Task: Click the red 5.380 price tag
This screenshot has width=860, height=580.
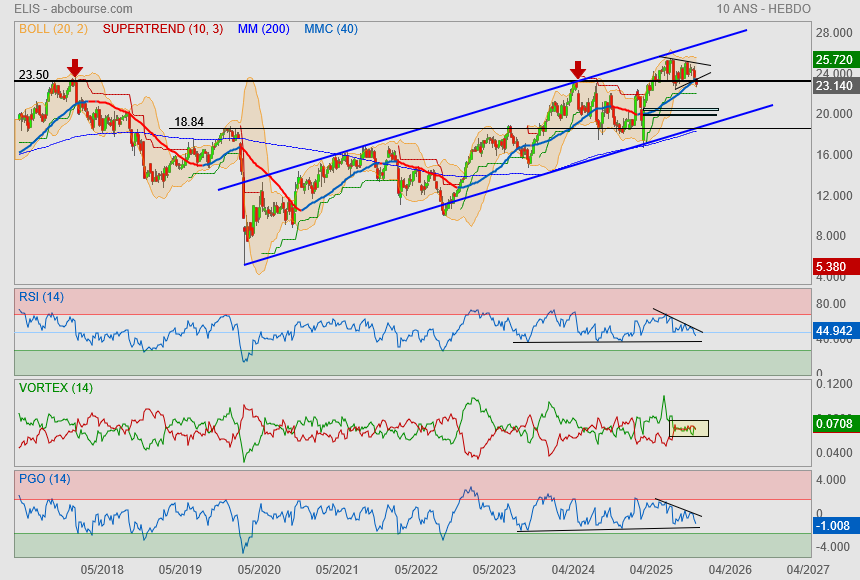Action: point(835,267)
